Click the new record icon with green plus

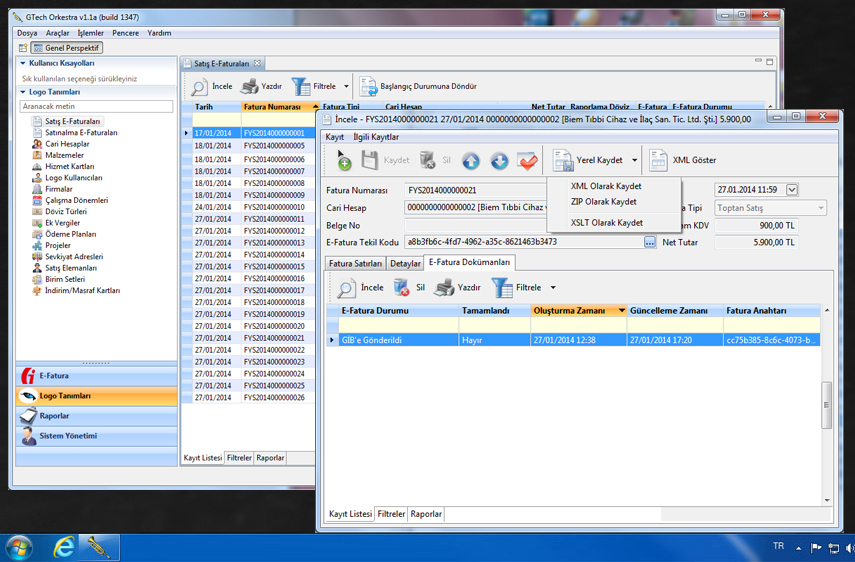(x=342, y=160)
